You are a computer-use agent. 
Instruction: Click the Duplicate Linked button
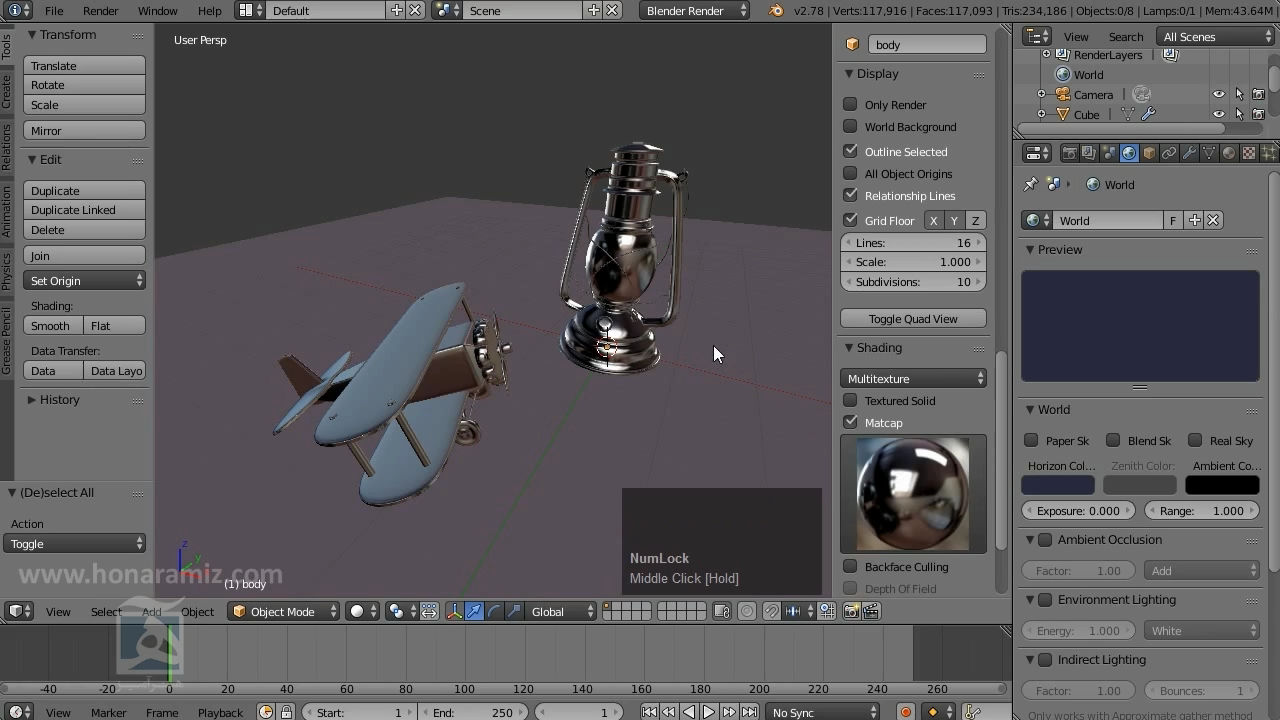pos(84,210)
